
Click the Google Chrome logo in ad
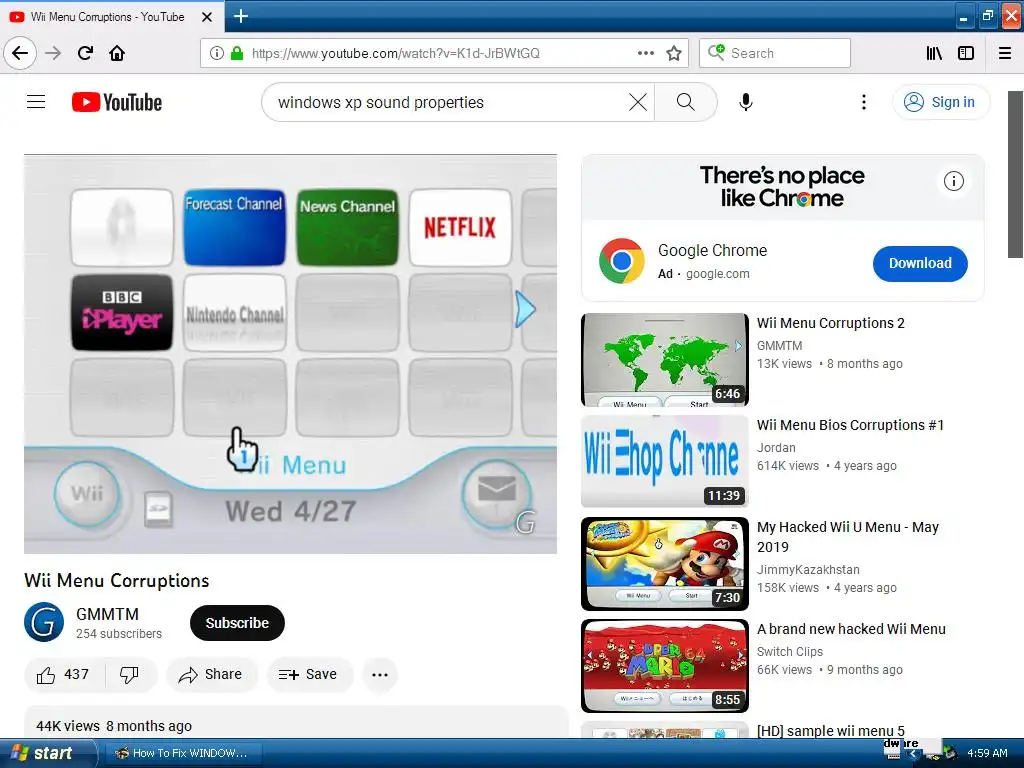click(x=622, y=261)
